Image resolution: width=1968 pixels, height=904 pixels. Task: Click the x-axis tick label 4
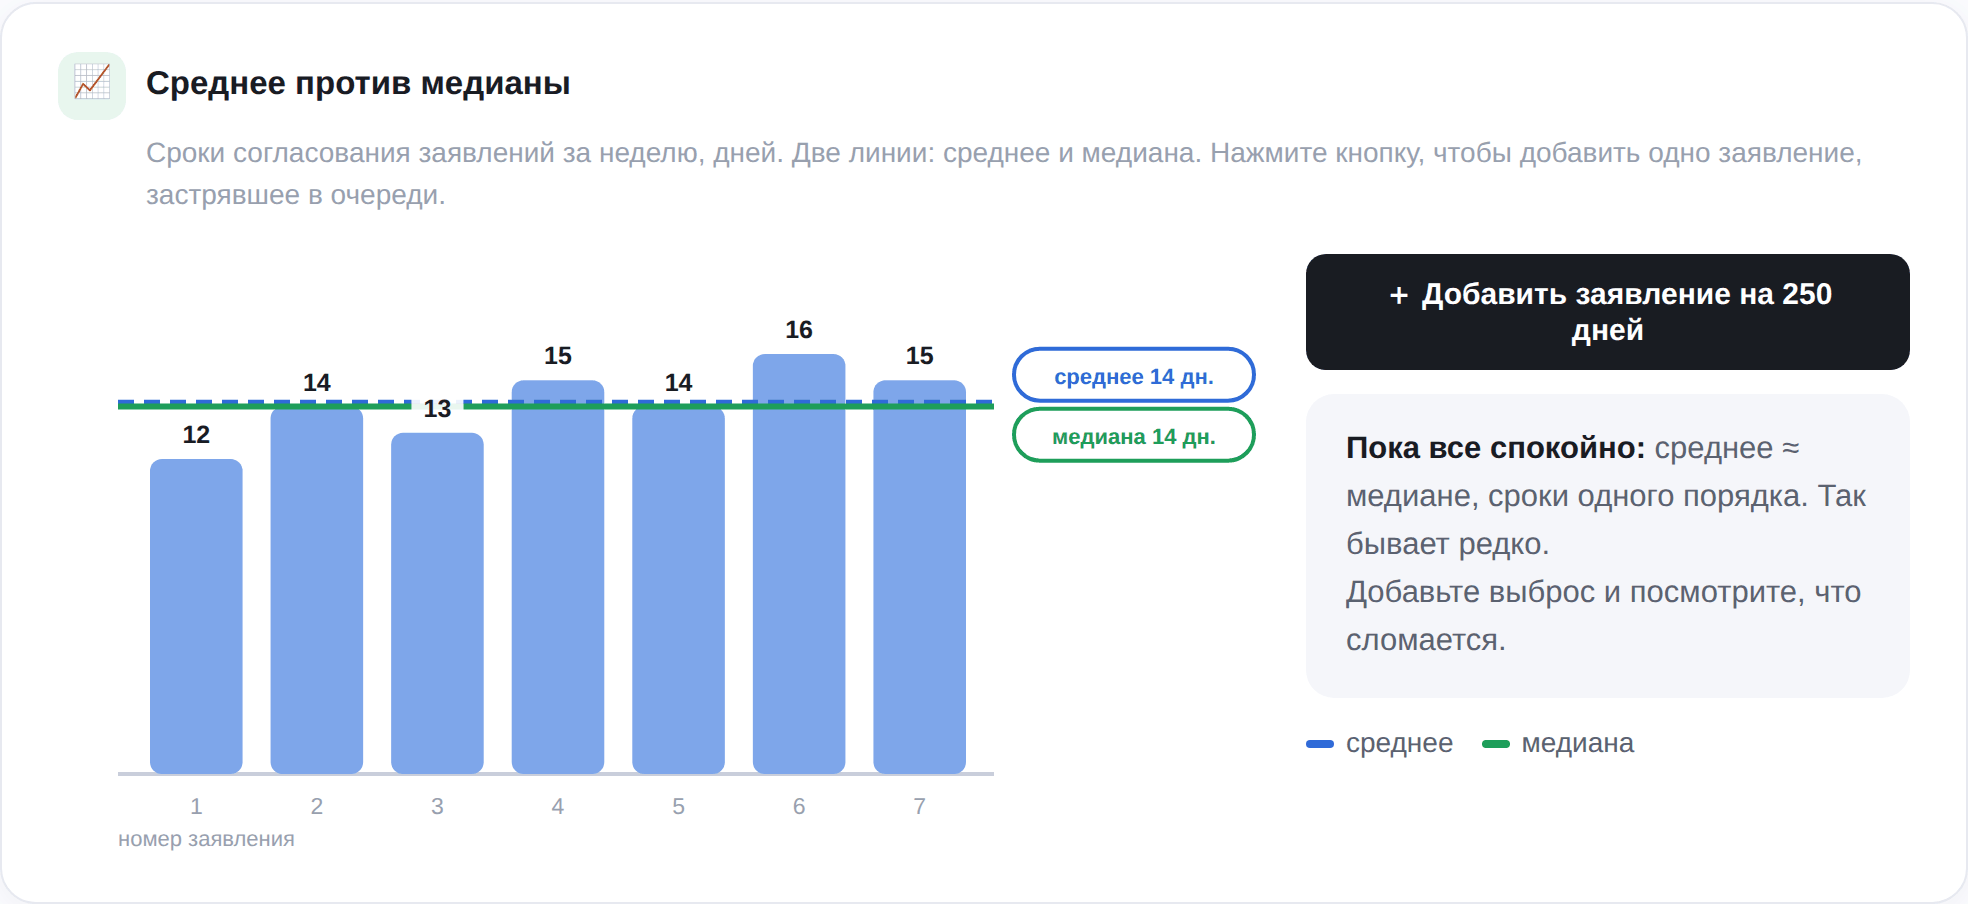pyautogui.click(x=558, y=806)
